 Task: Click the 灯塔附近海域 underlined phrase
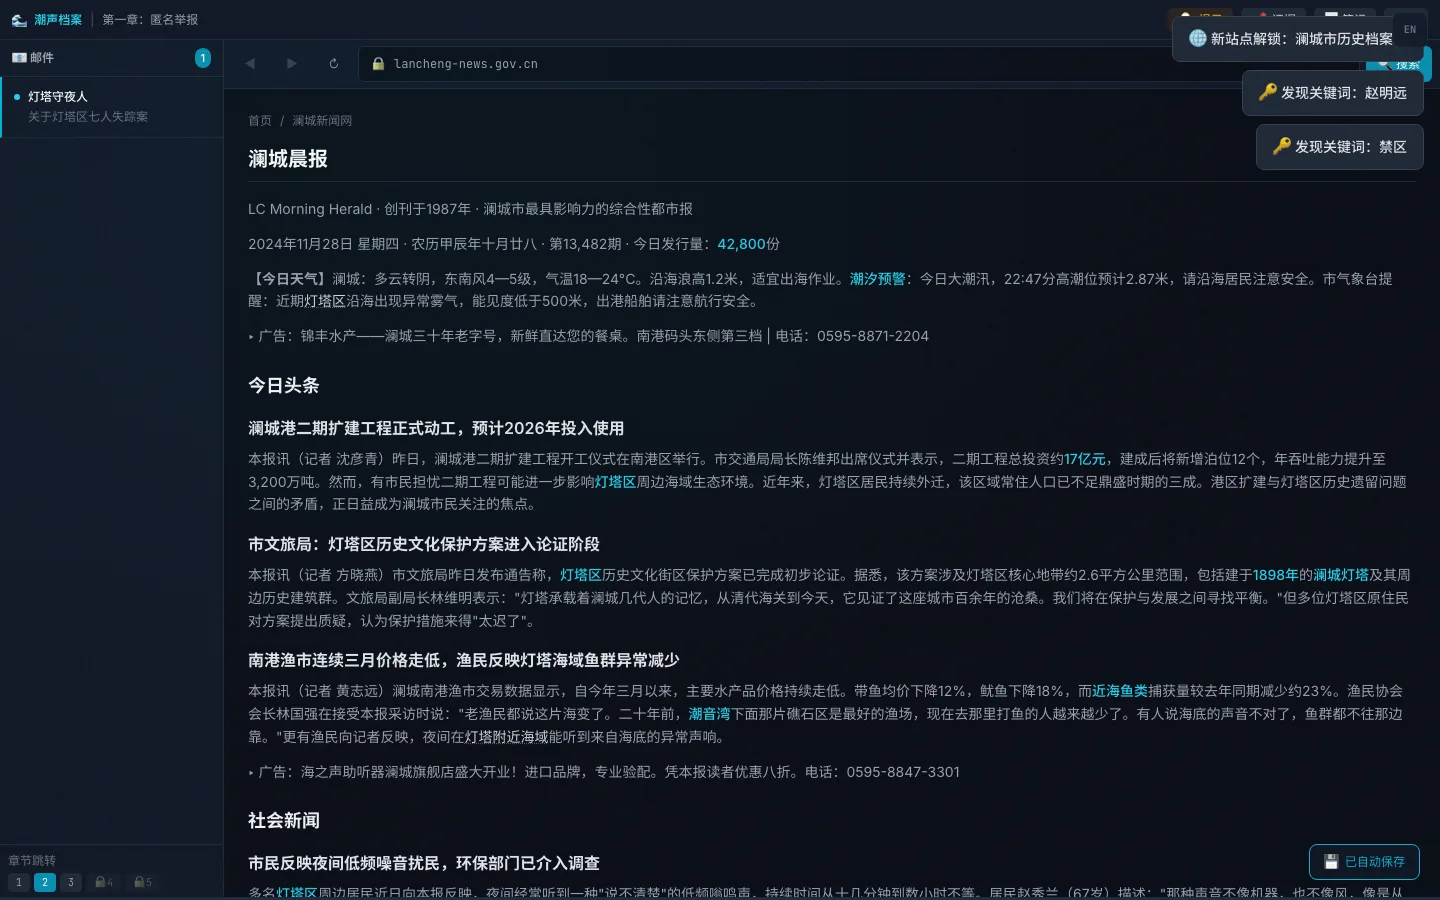coord(507,737)
